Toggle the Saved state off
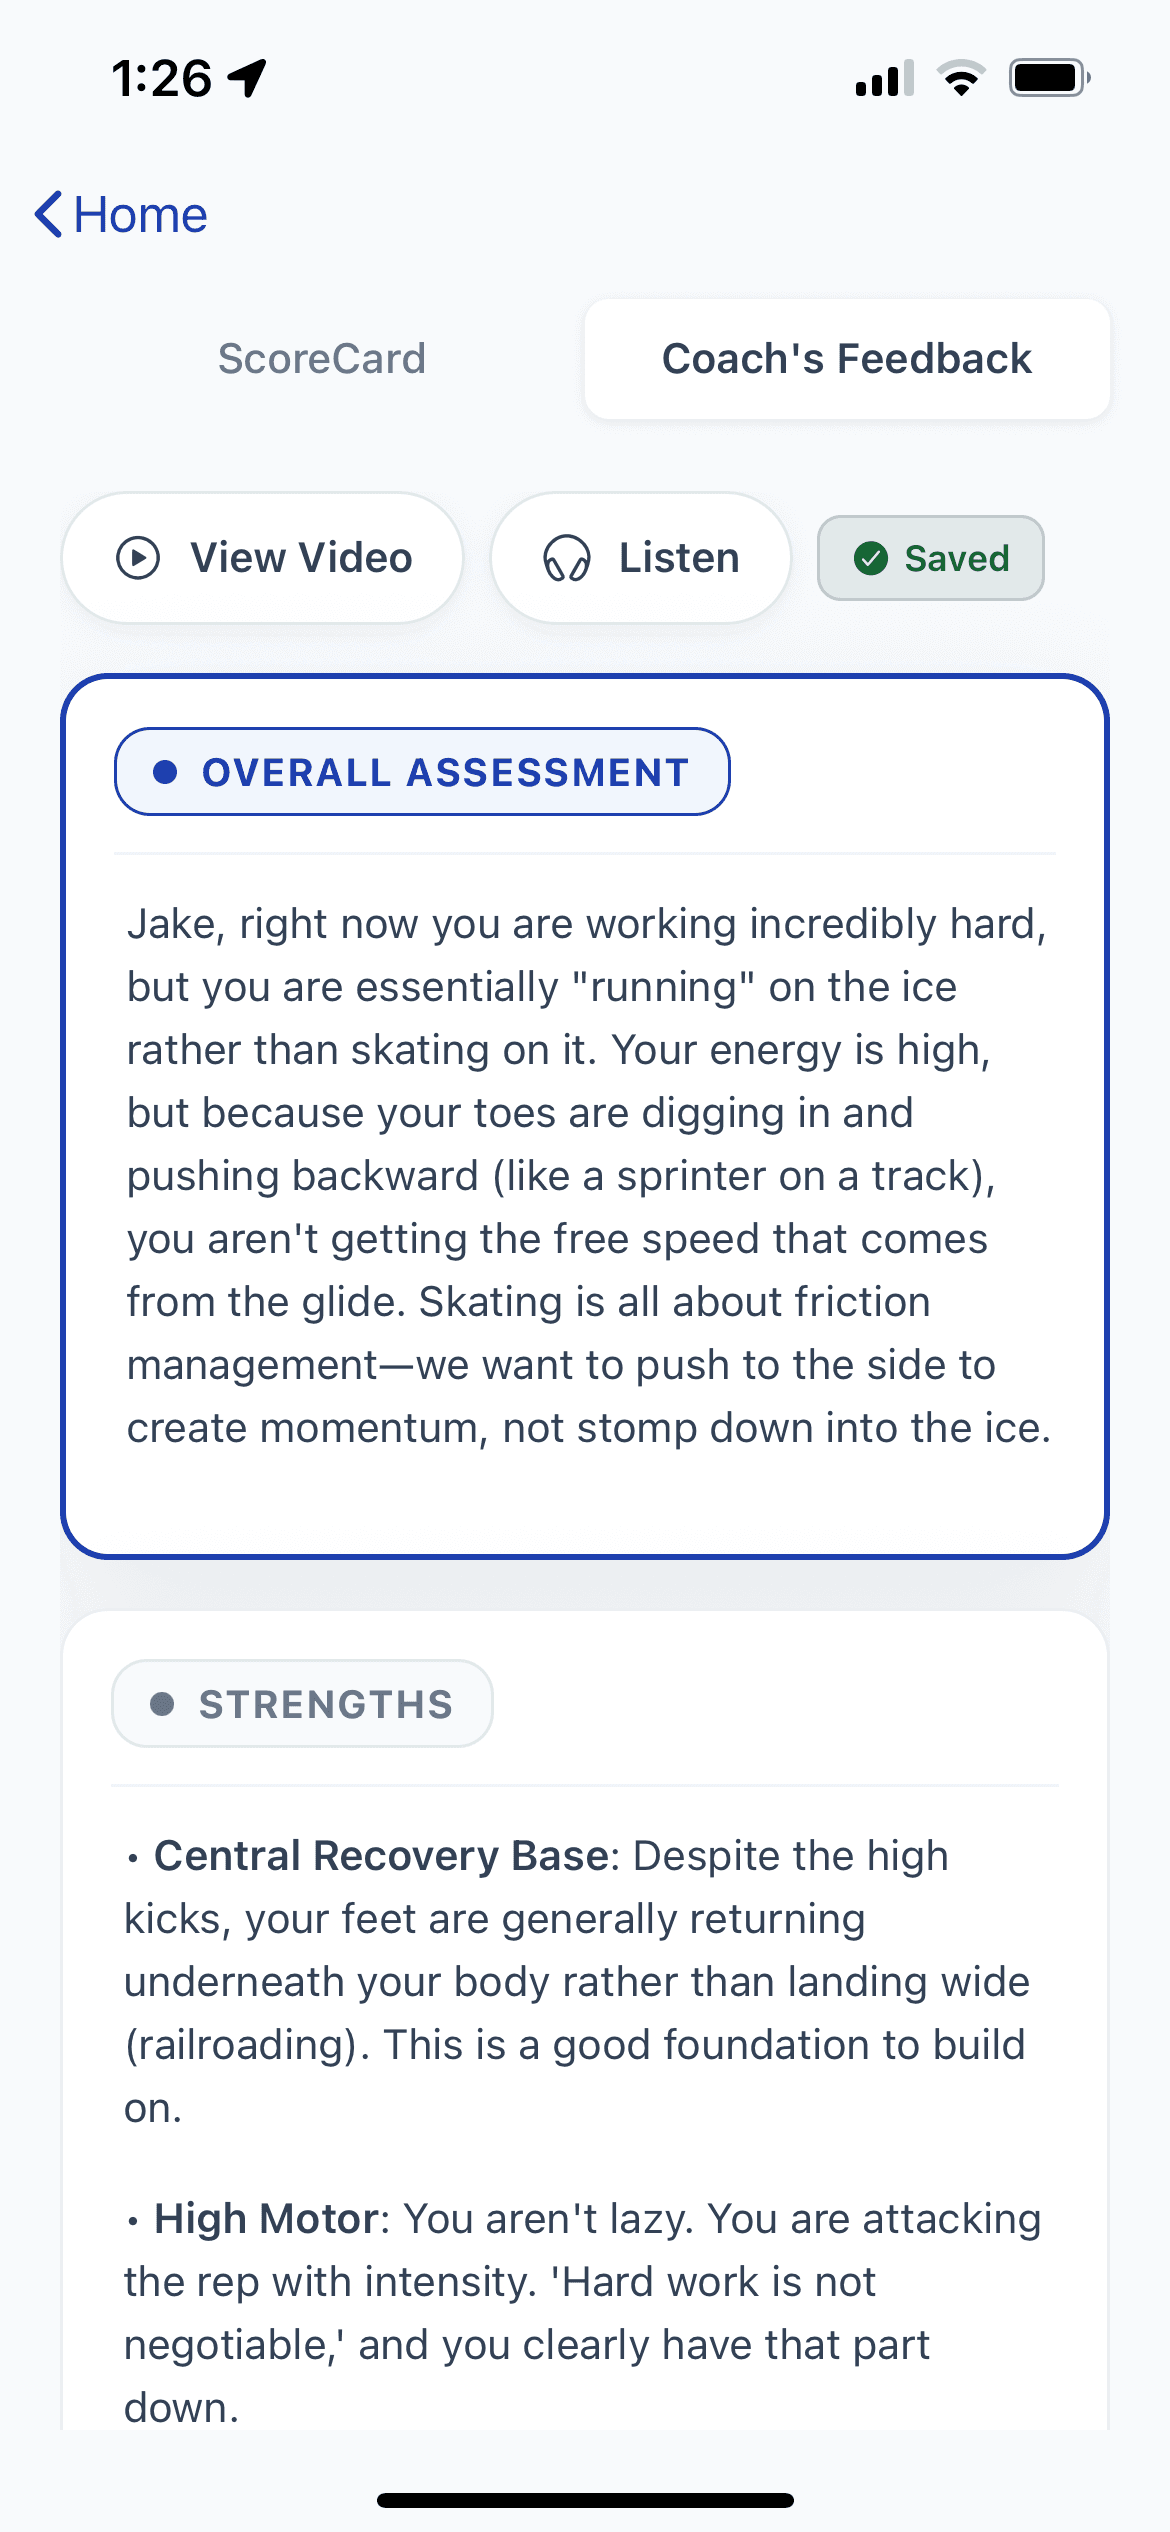 point(930,558)
